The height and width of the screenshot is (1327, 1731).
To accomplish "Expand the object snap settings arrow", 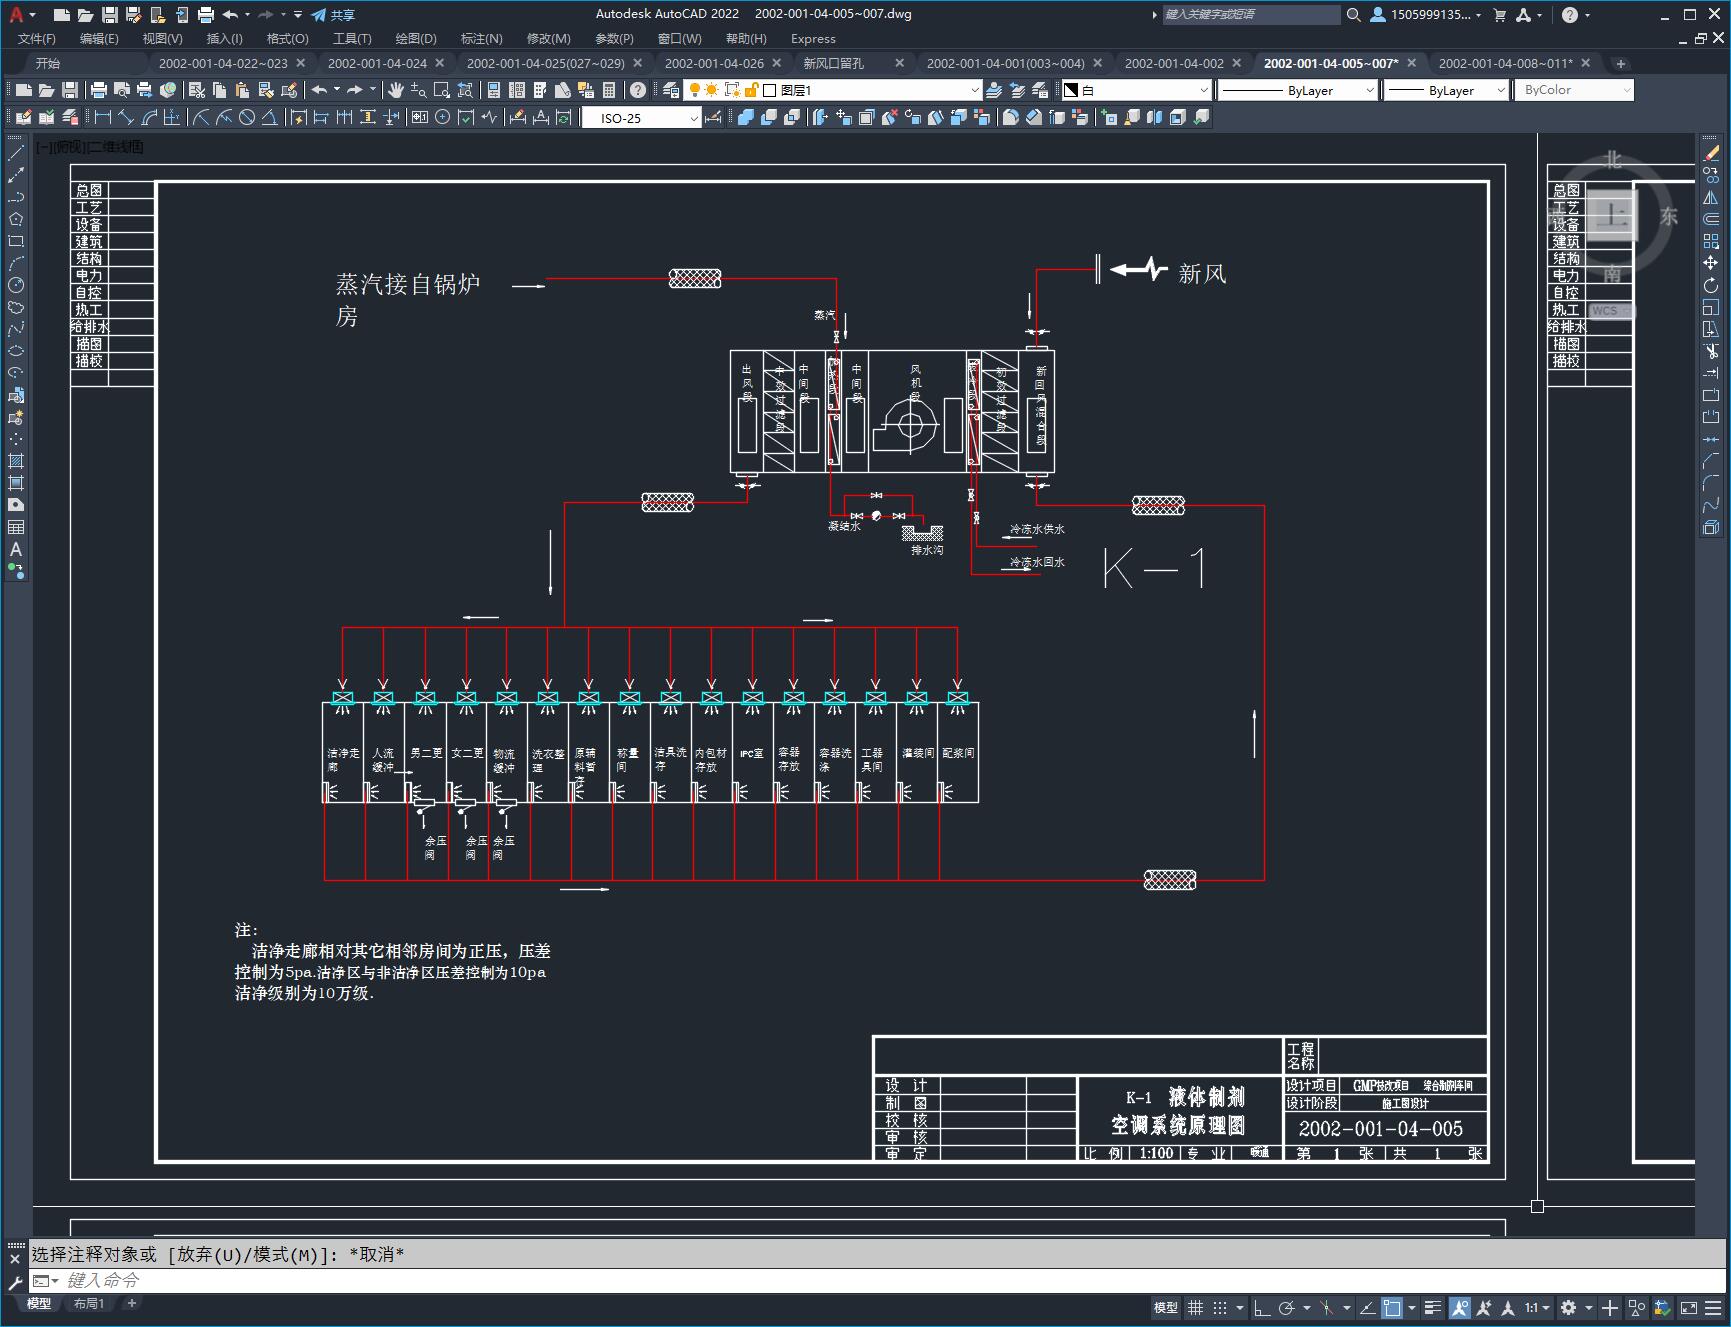I will coord(1412,1307).
